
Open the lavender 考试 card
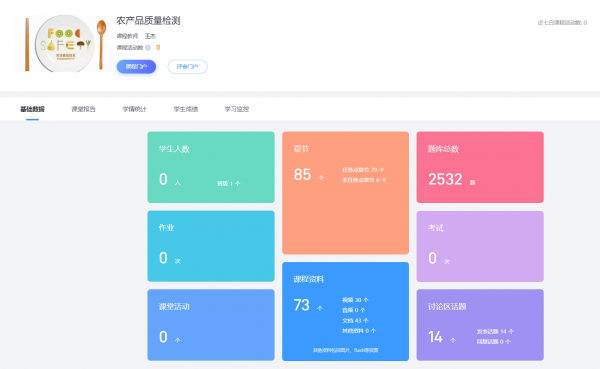point(480,246)
